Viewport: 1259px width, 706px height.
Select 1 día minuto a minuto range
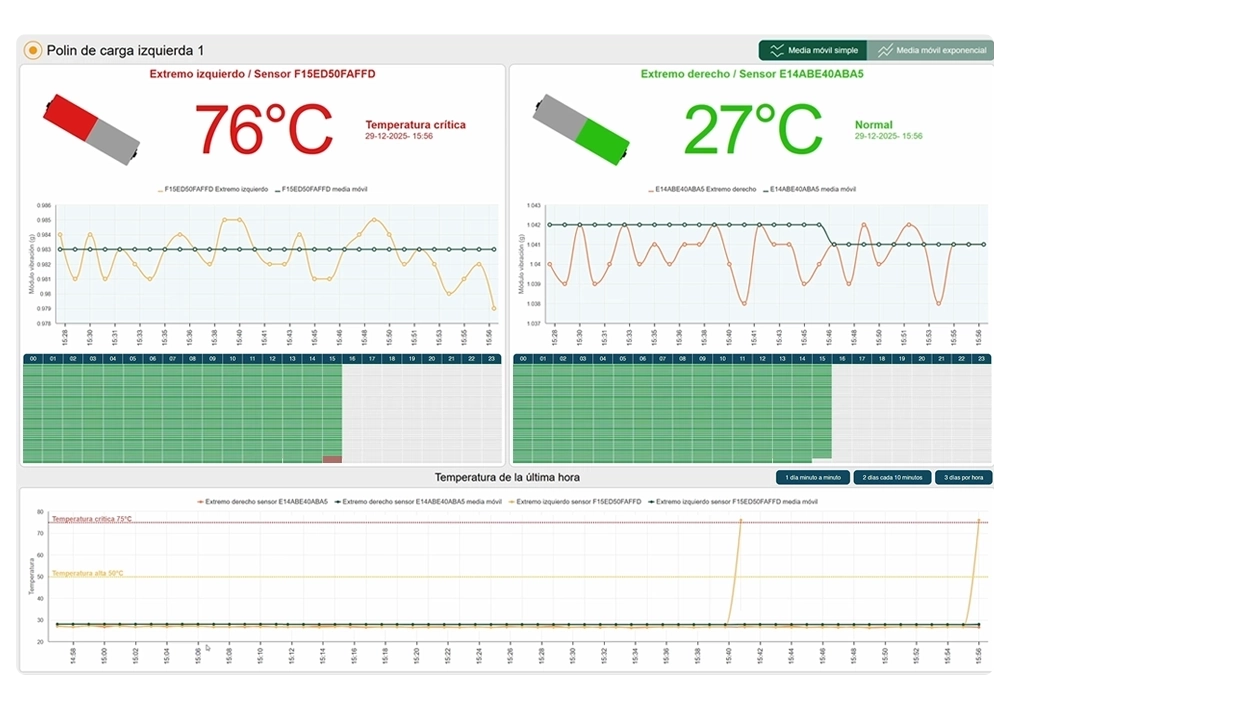tap(813, 478)
